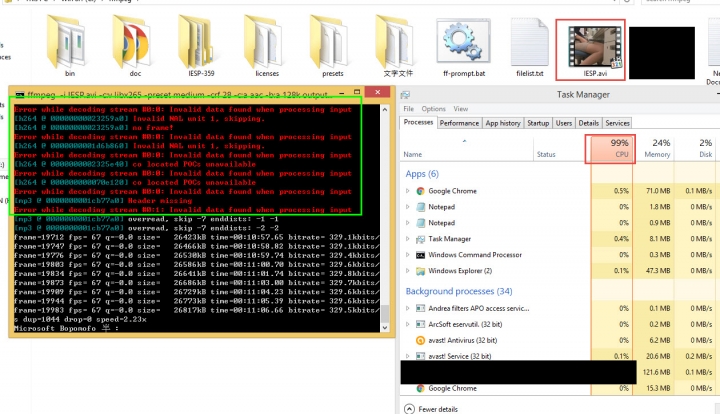Viewport: 720px width, 414px height.
Task: Click the 'Header missing' mp3 error line
Action: [x=103, y=201]
